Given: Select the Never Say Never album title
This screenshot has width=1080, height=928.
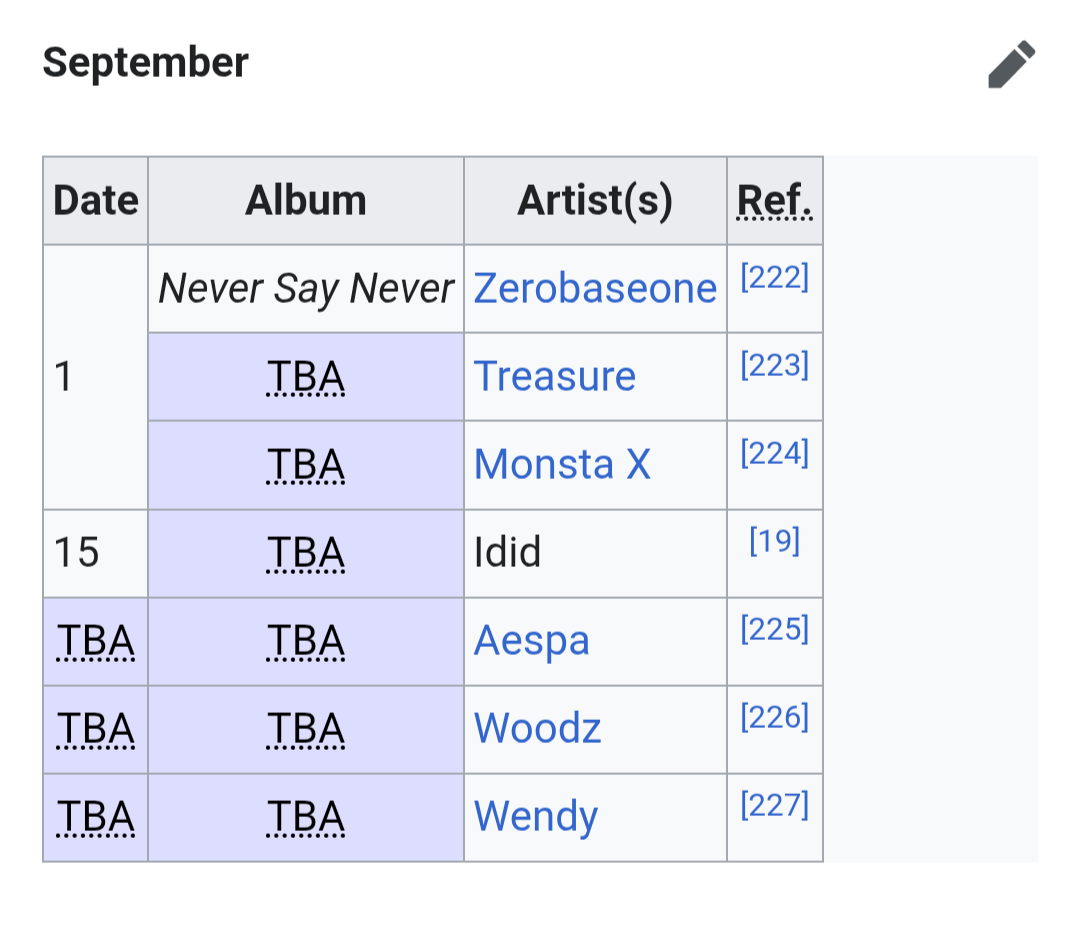Looking at the screenshot, I should [306, 288].
